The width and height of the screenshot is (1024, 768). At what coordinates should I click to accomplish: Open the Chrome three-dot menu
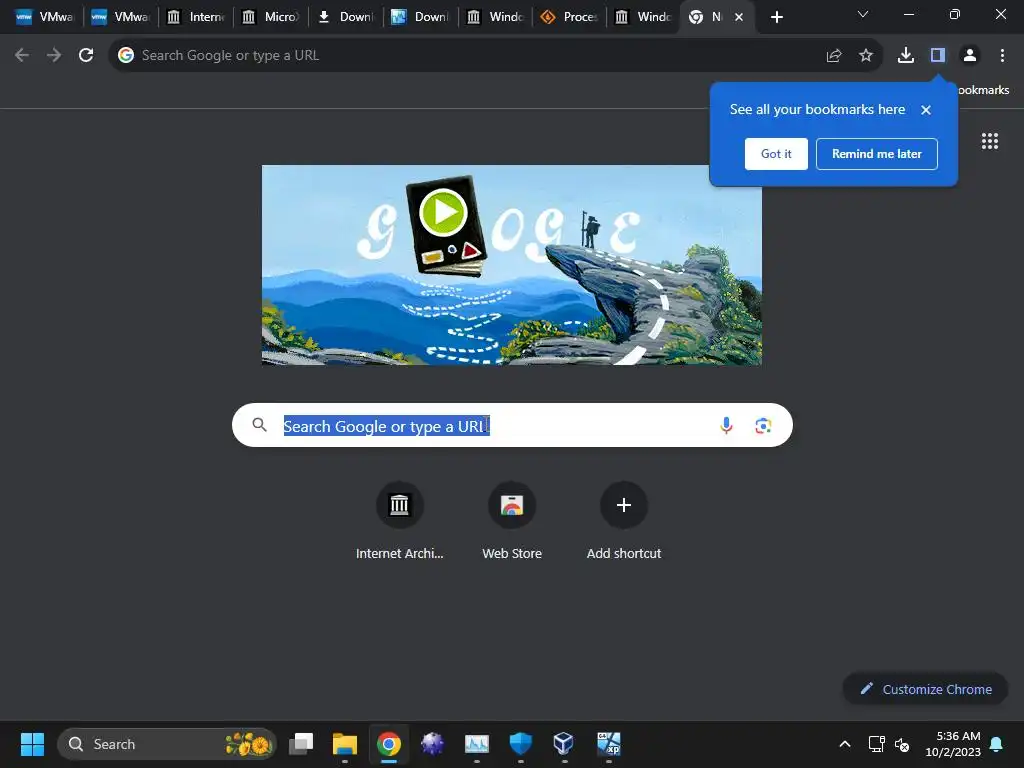point(1002,56)
